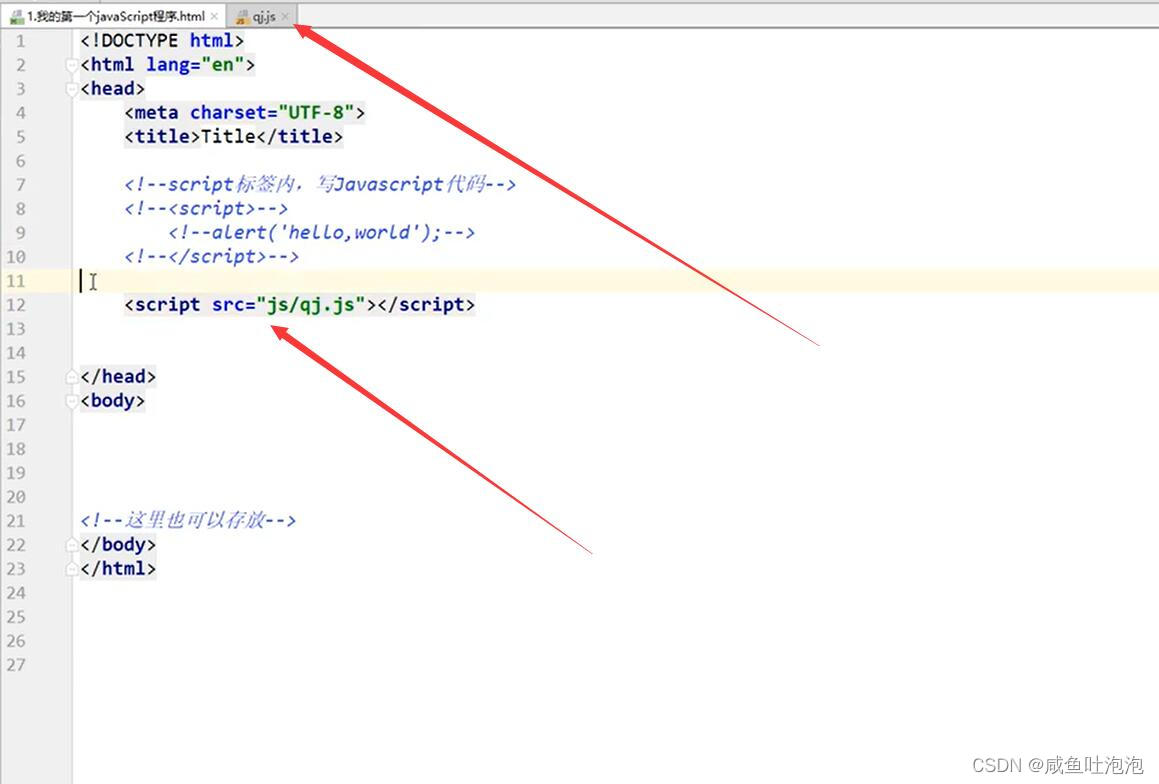Image resolution: width=1159 pixels, height=784 pixels.
Task: Collapse the <html lang="en"> fold marker
Action: [72, 65]
